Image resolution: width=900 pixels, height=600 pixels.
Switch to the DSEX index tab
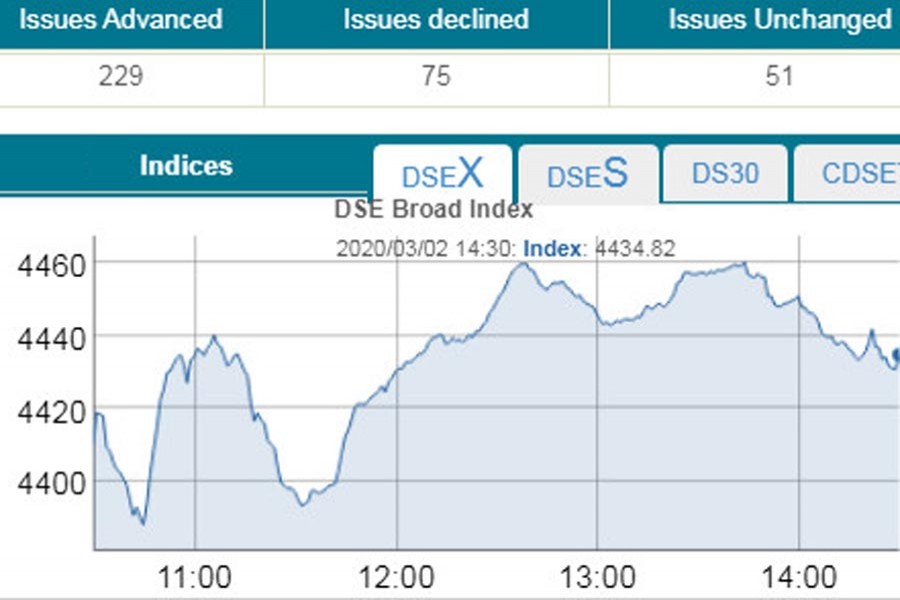[x=442, y=175]
